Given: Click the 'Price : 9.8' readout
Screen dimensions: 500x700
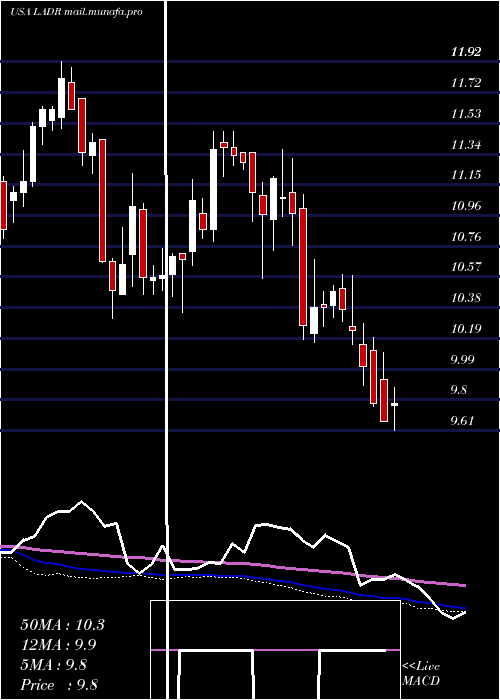Looking at the screenshot, I should (59, 685).
